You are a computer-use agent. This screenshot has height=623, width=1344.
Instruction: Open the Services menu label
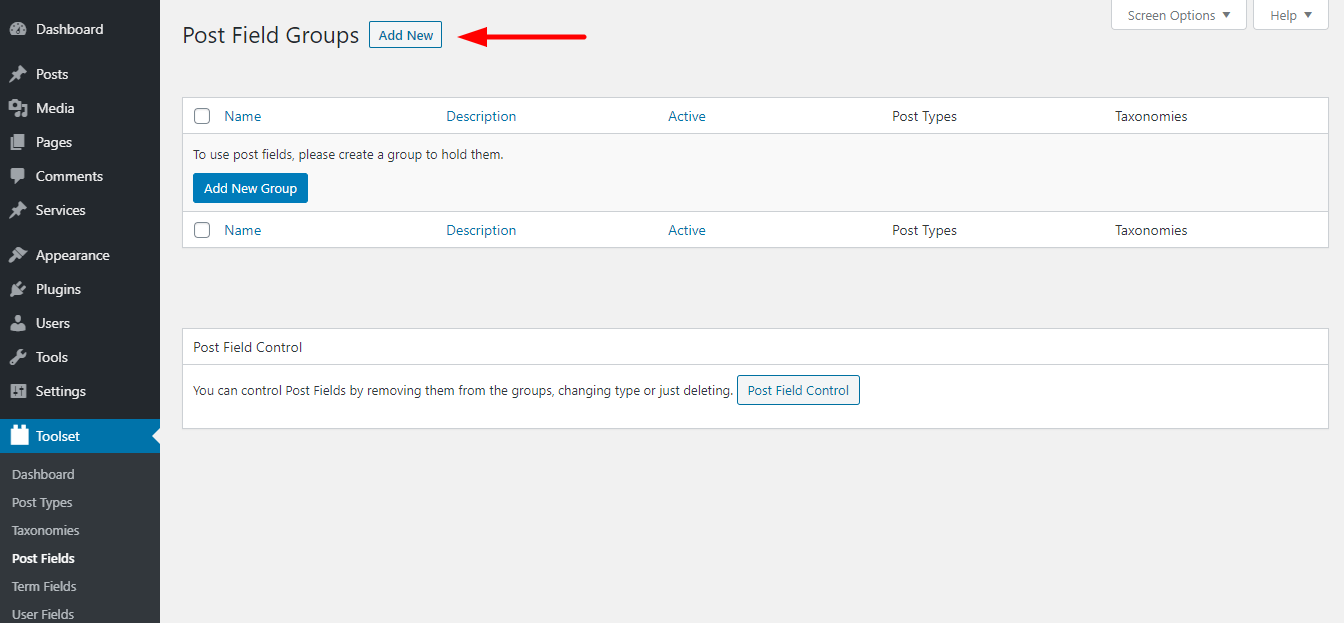(x=60, y=210)
